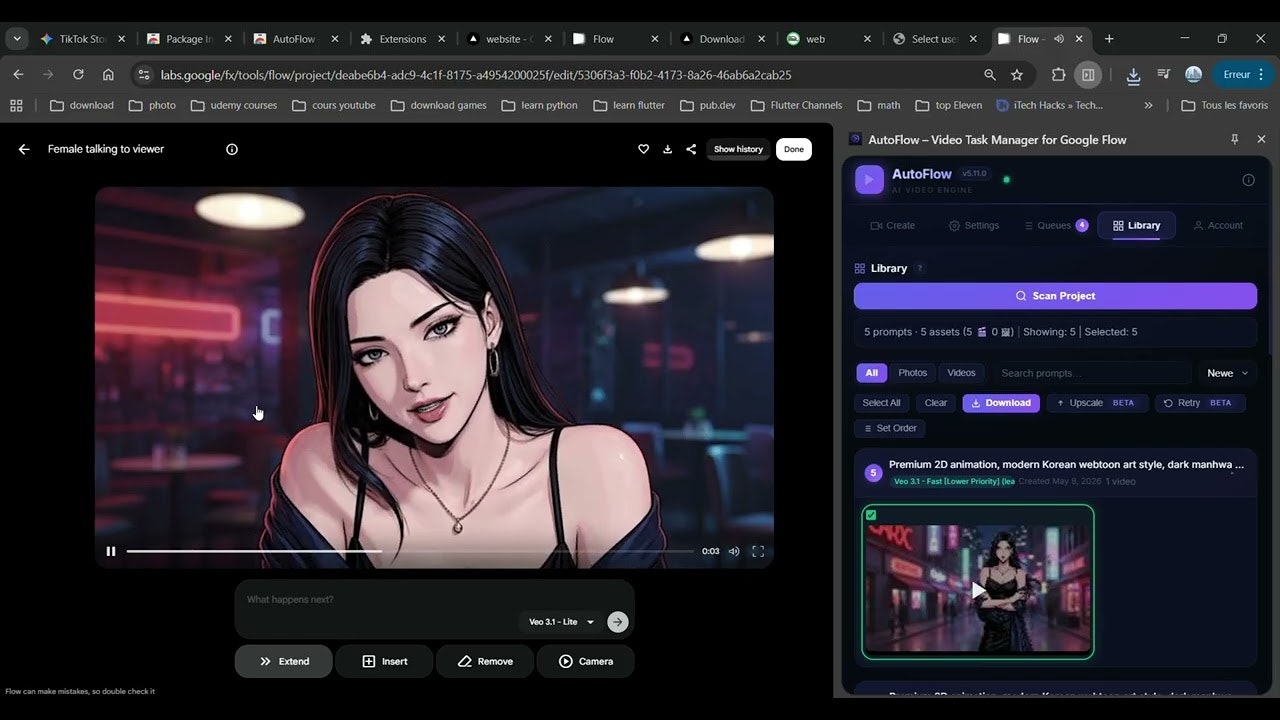This screenshot has width=1280, height=720.
Task: Toggle the Chrome side panel button
Action: pos(1088,75)
